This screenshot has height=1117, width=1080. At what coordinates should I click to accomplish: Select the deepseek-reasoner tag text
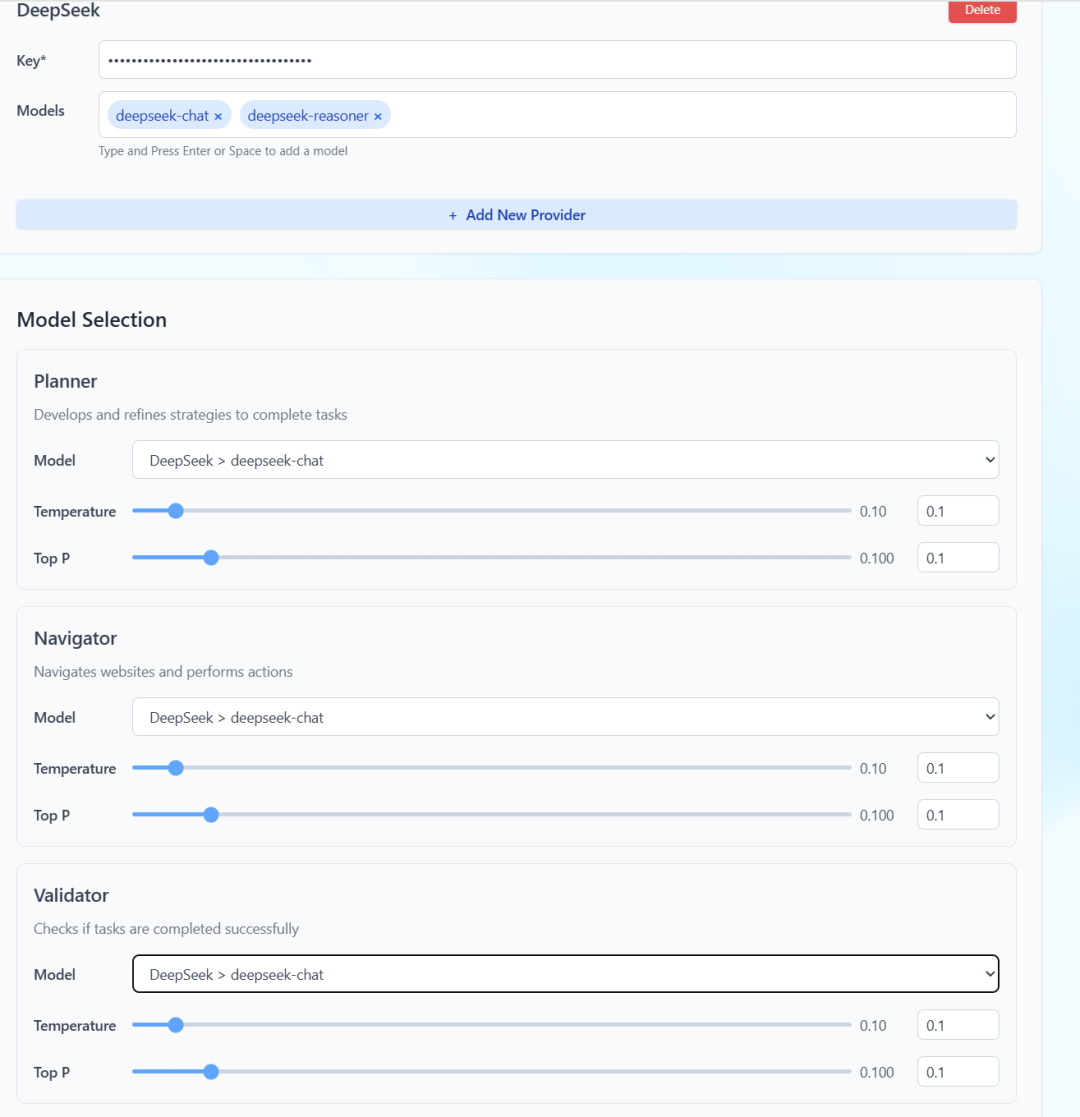point(308,115)
